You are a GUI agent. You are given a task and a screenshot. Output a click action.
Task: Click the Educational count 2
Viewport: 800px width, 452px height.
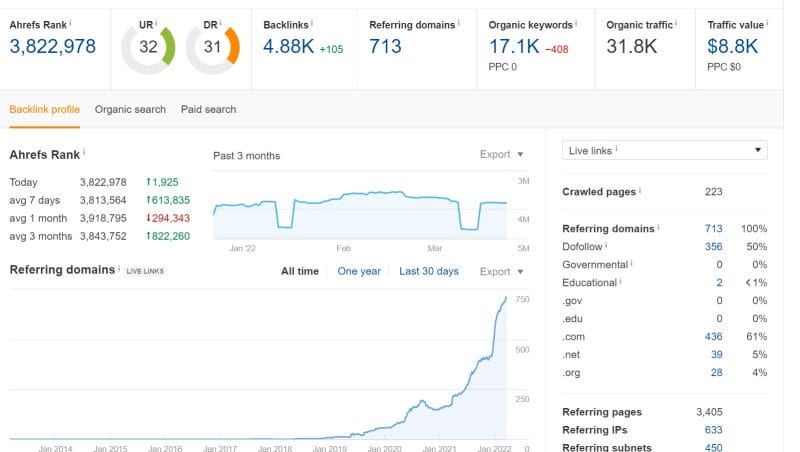(719, 283)
